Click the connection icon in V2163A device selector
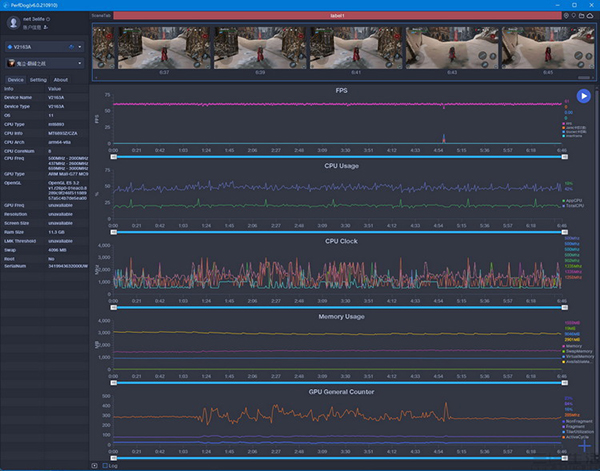Viewport: 600px width, 471px height. click(x=69, y=47)
